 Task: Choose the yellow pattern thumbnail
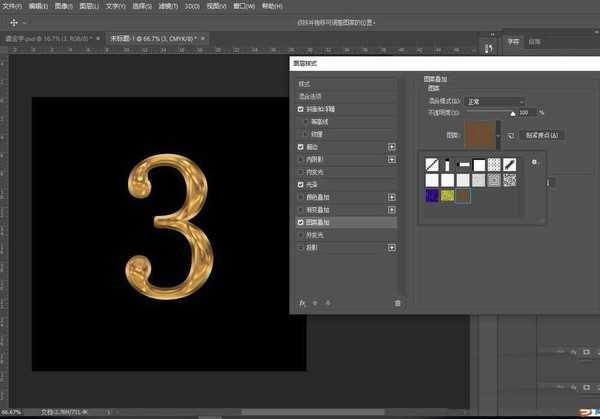(x=447, y=195)
